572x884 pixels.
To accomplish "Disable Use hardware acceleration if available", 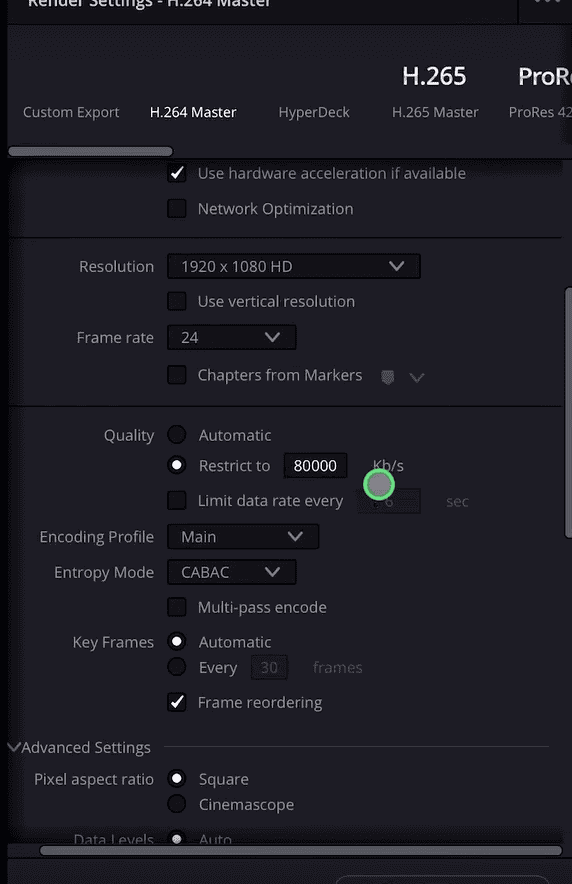I will (x=177, y=173).
